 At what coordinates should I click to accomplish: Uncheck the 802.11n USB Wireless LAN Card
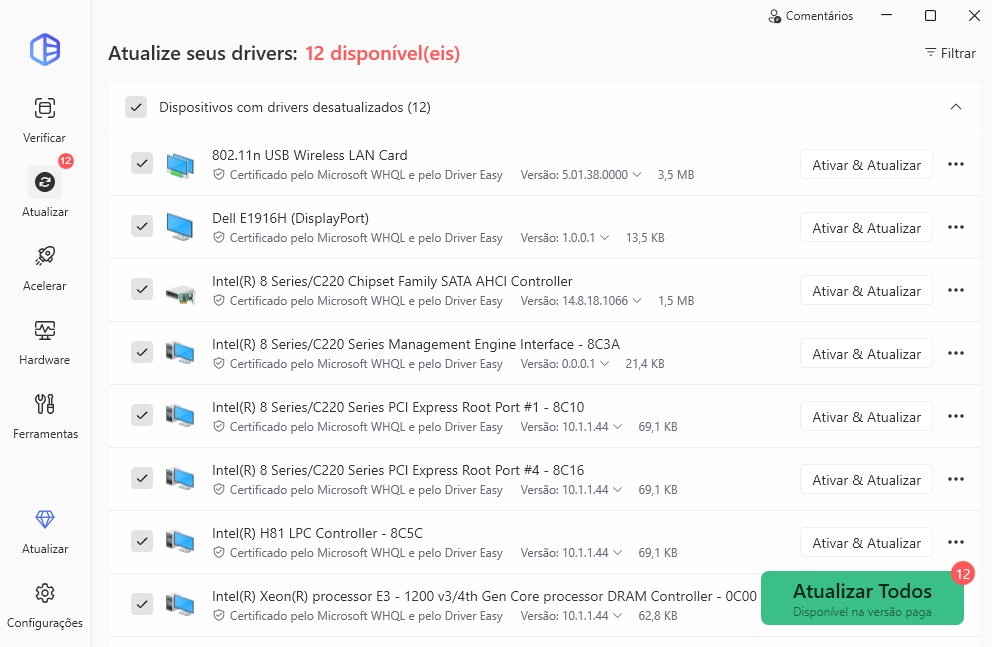point(141,164)
